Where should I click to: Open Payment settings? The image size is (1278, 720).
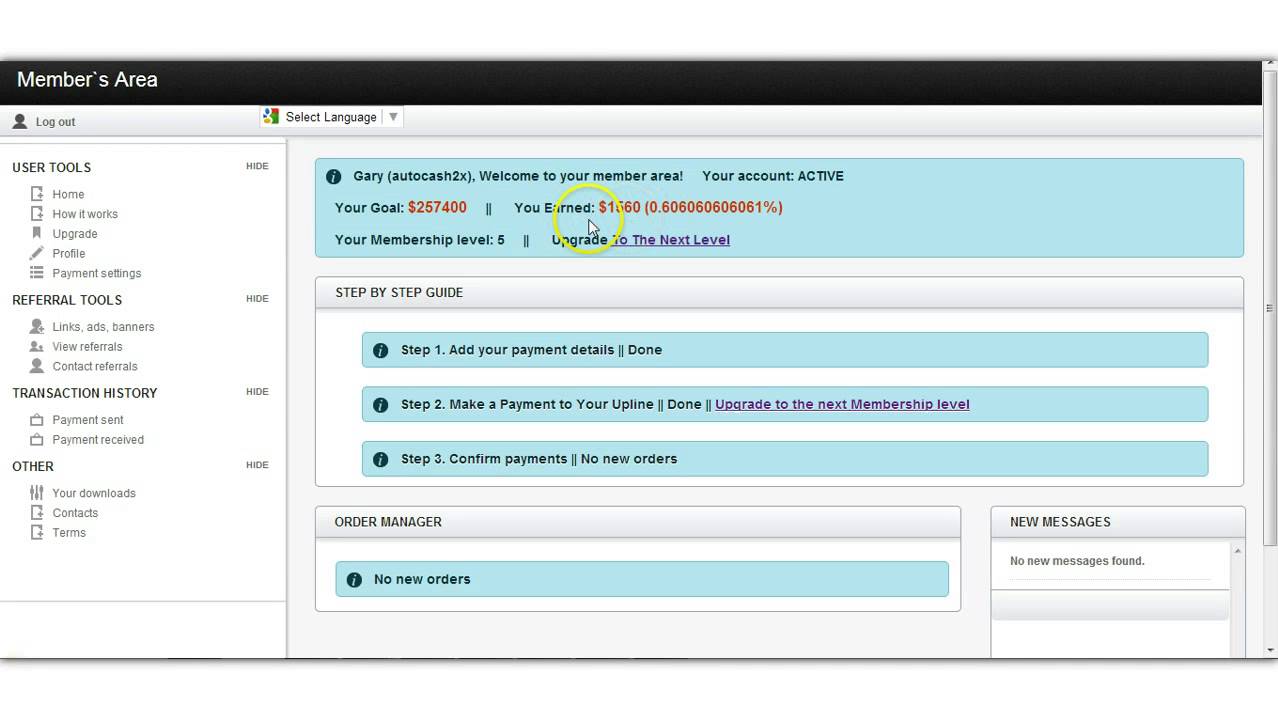tap(97, 273)
